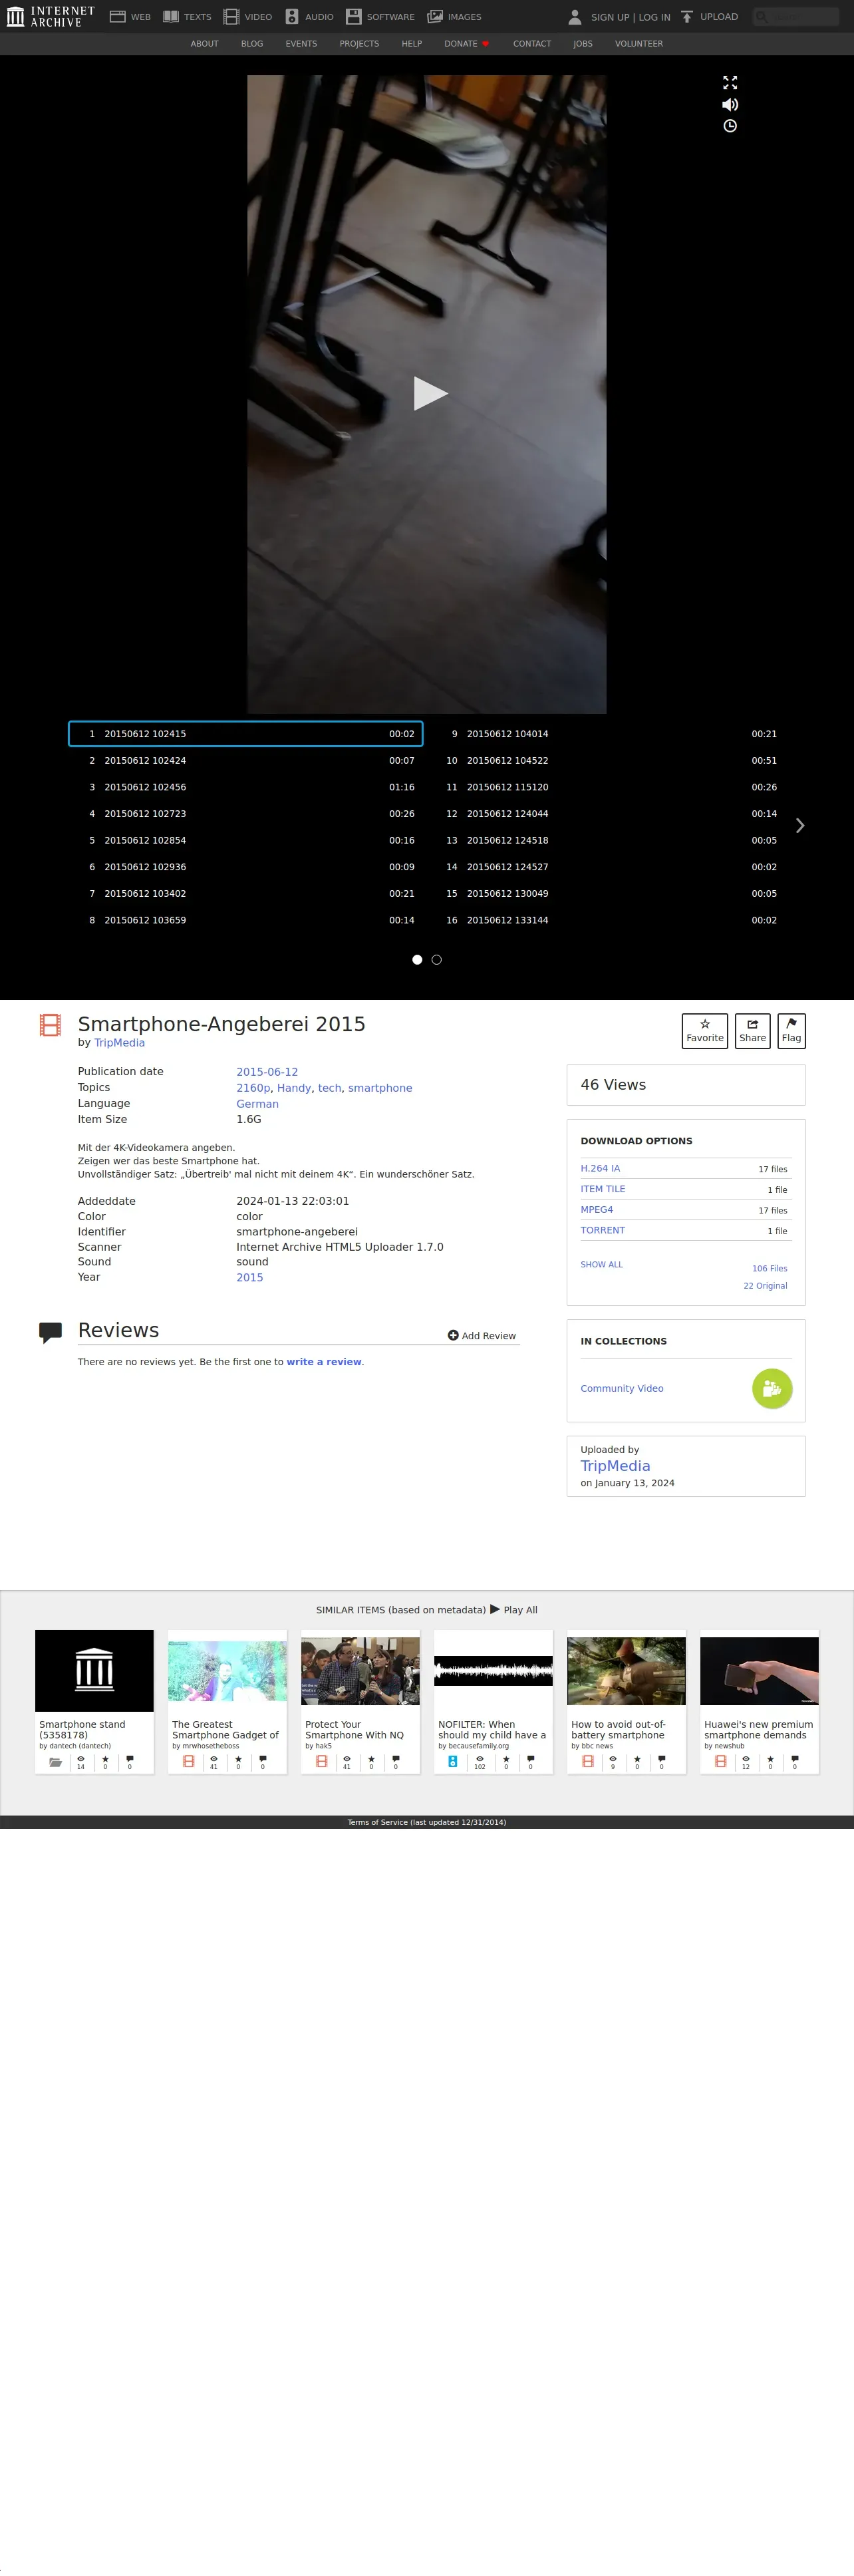The width and height of the screenshot is (854, 2576).
Task: Expand the H.264 IA download option
Action: pos(600,1169)
